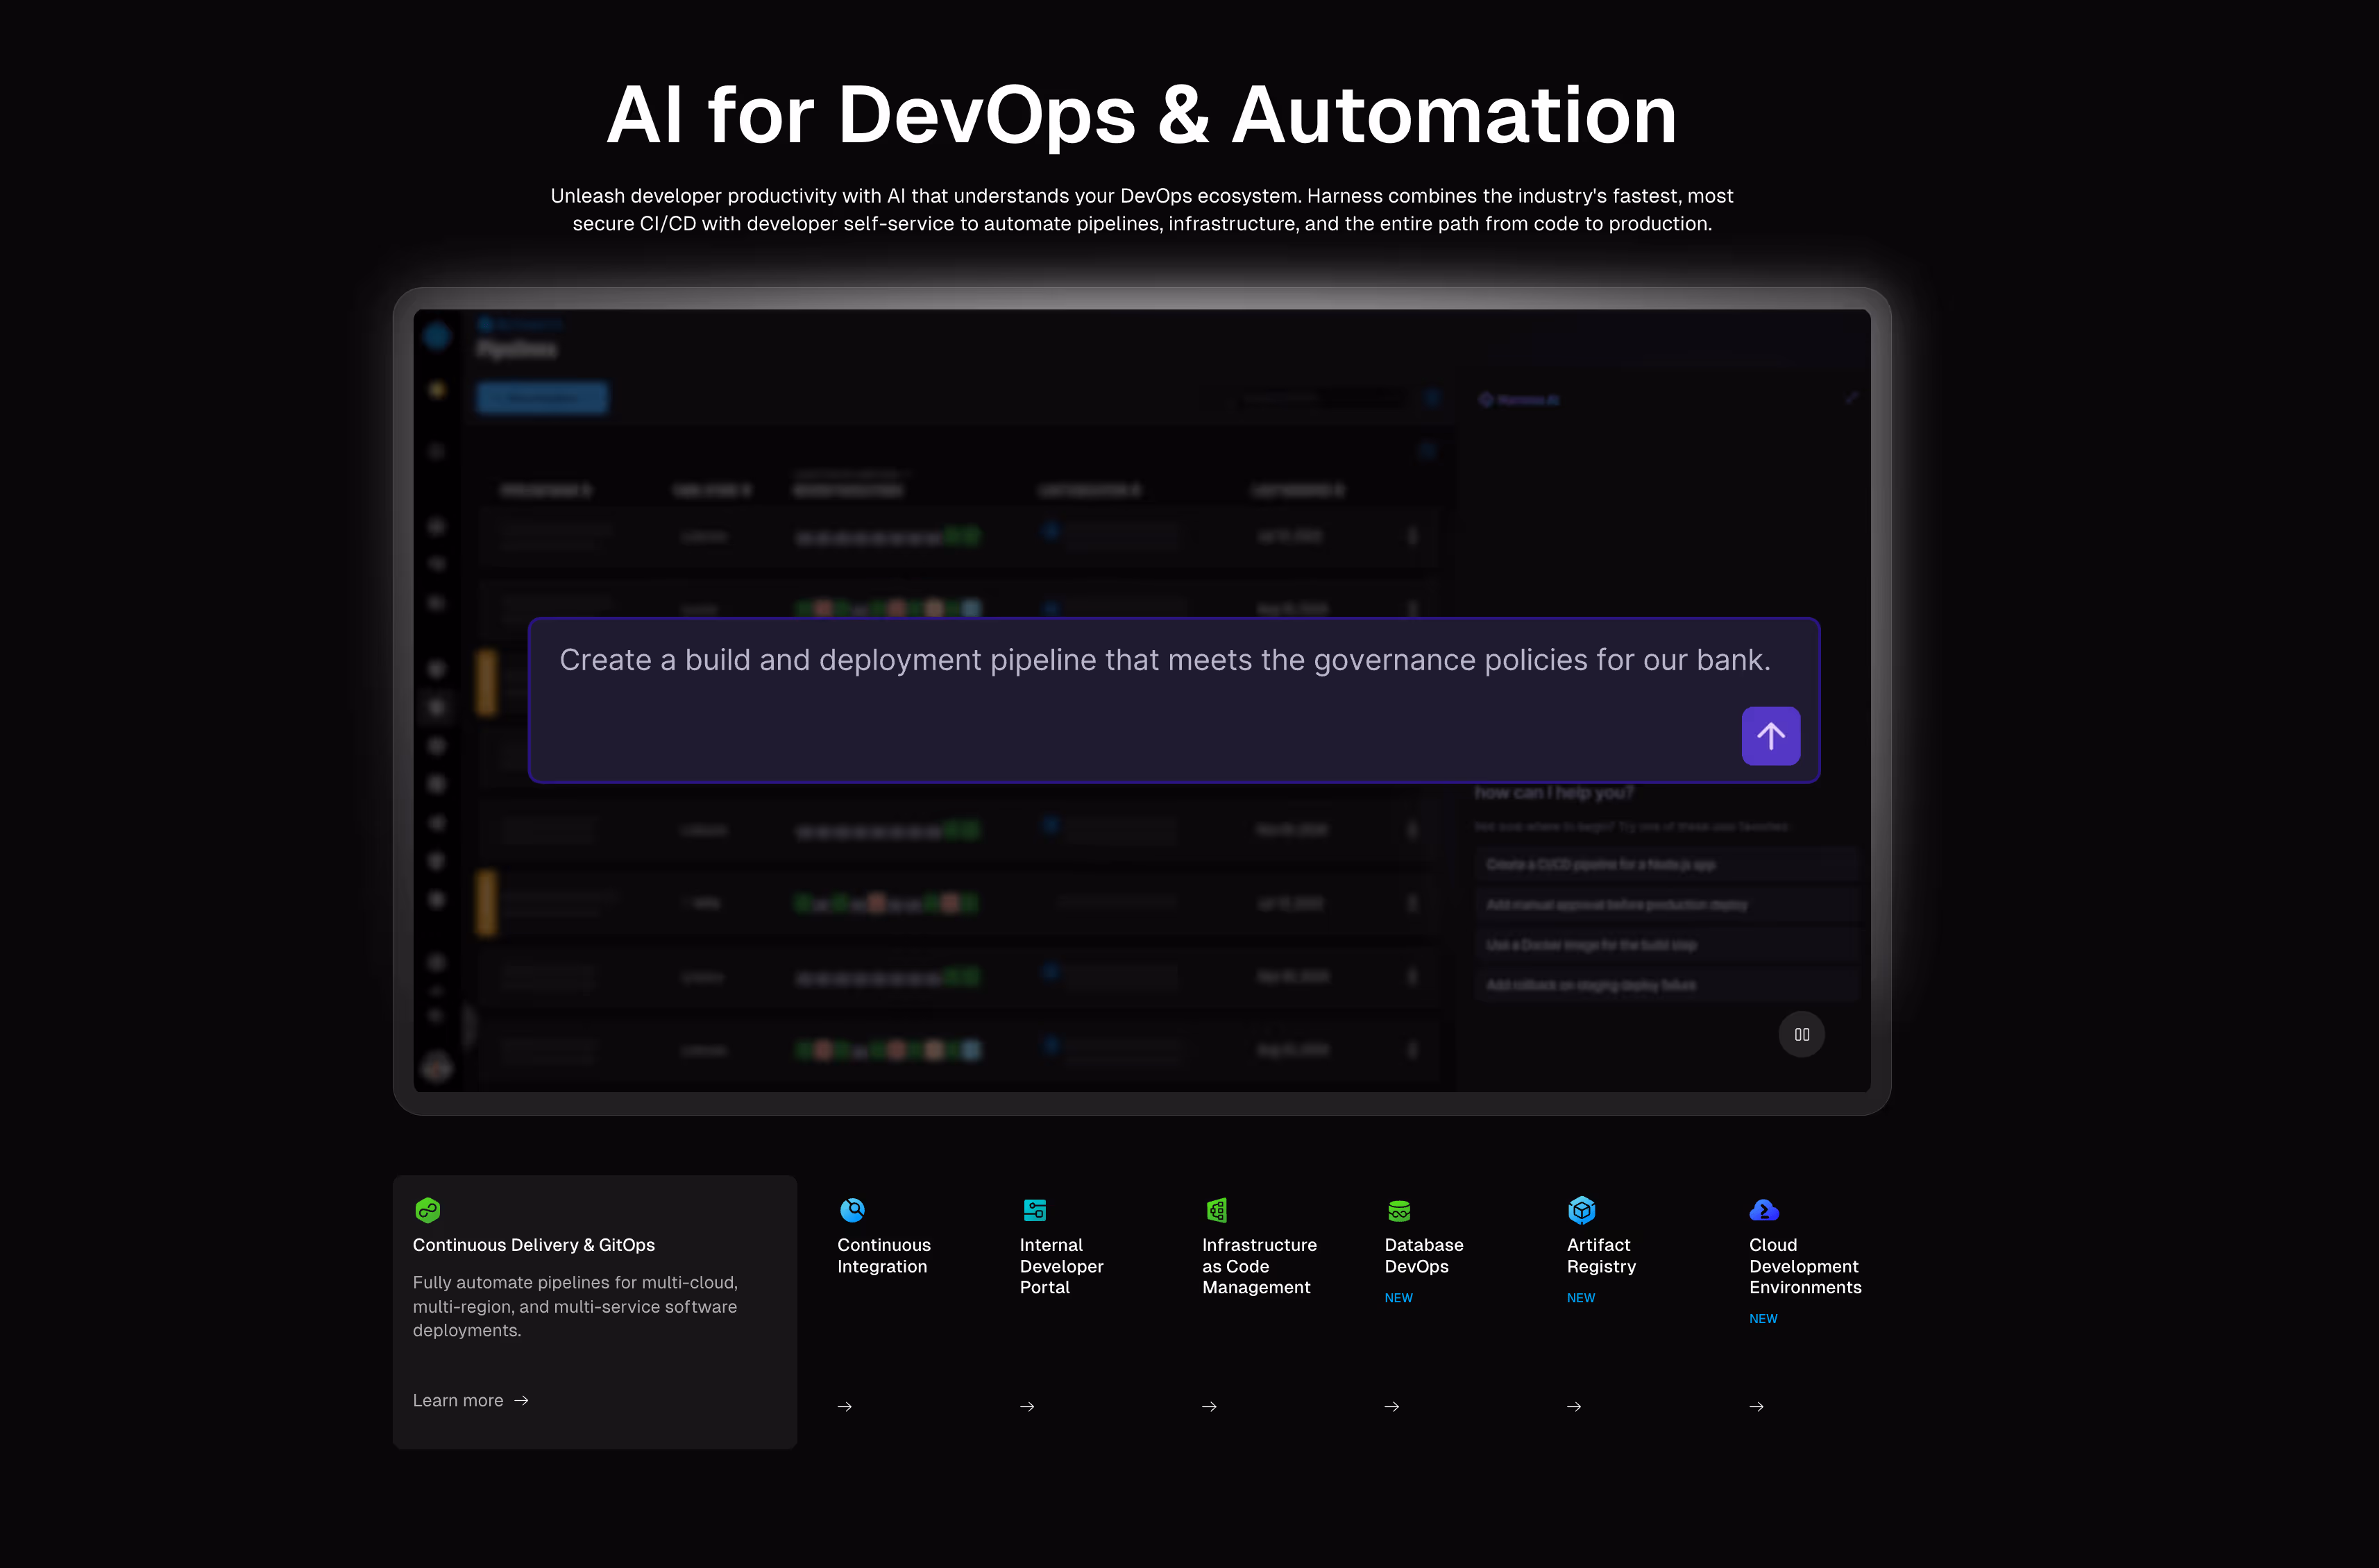Click arrow under Continuous Integration
2379x1568 pixels.
point(845,1406)
